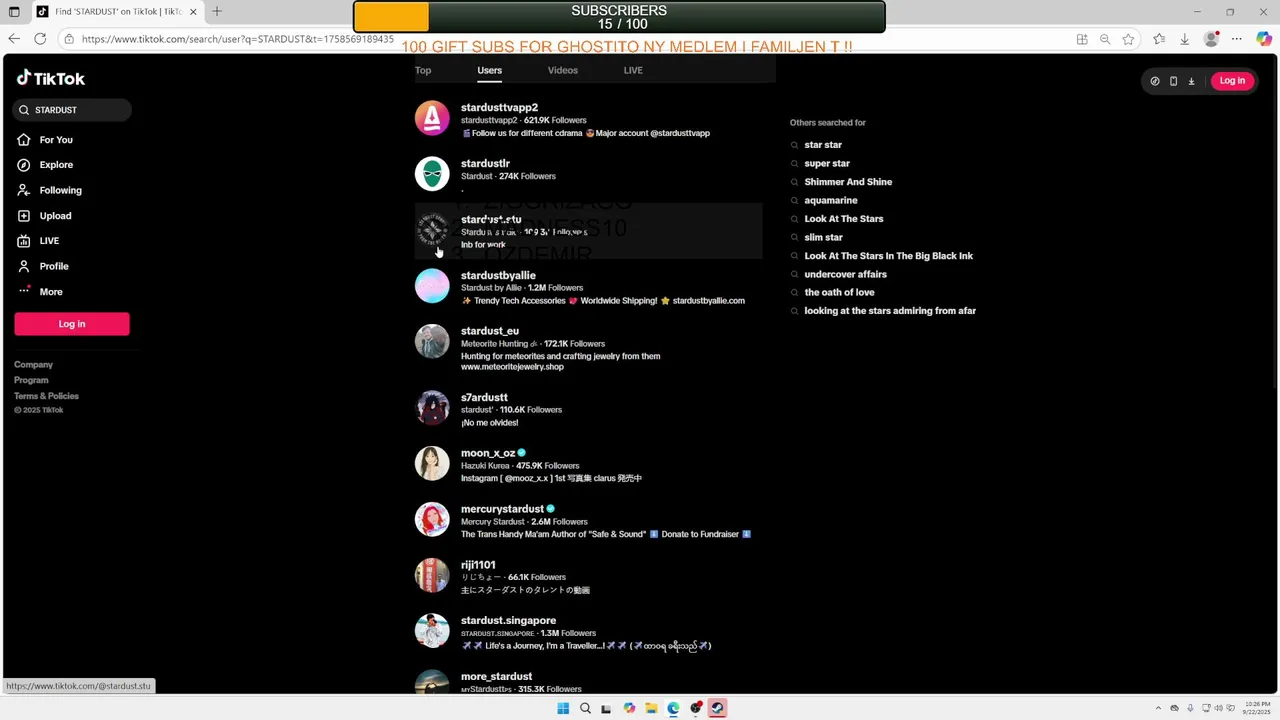Image resolution: width=1280 pixels, height=720 pixels.
Task: Reload the page
Action: 40,39
